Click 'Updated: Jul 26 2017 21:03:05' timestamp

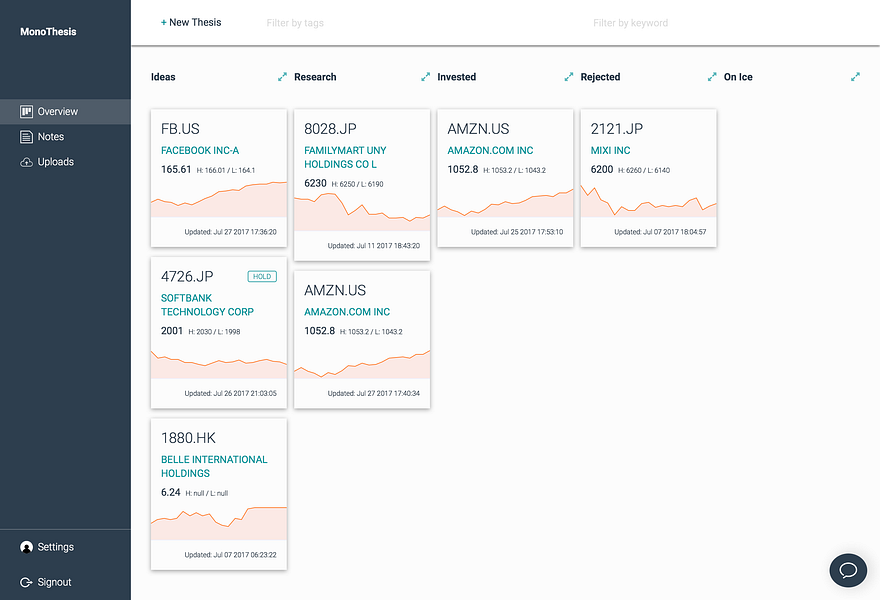(x=231, y=393)
